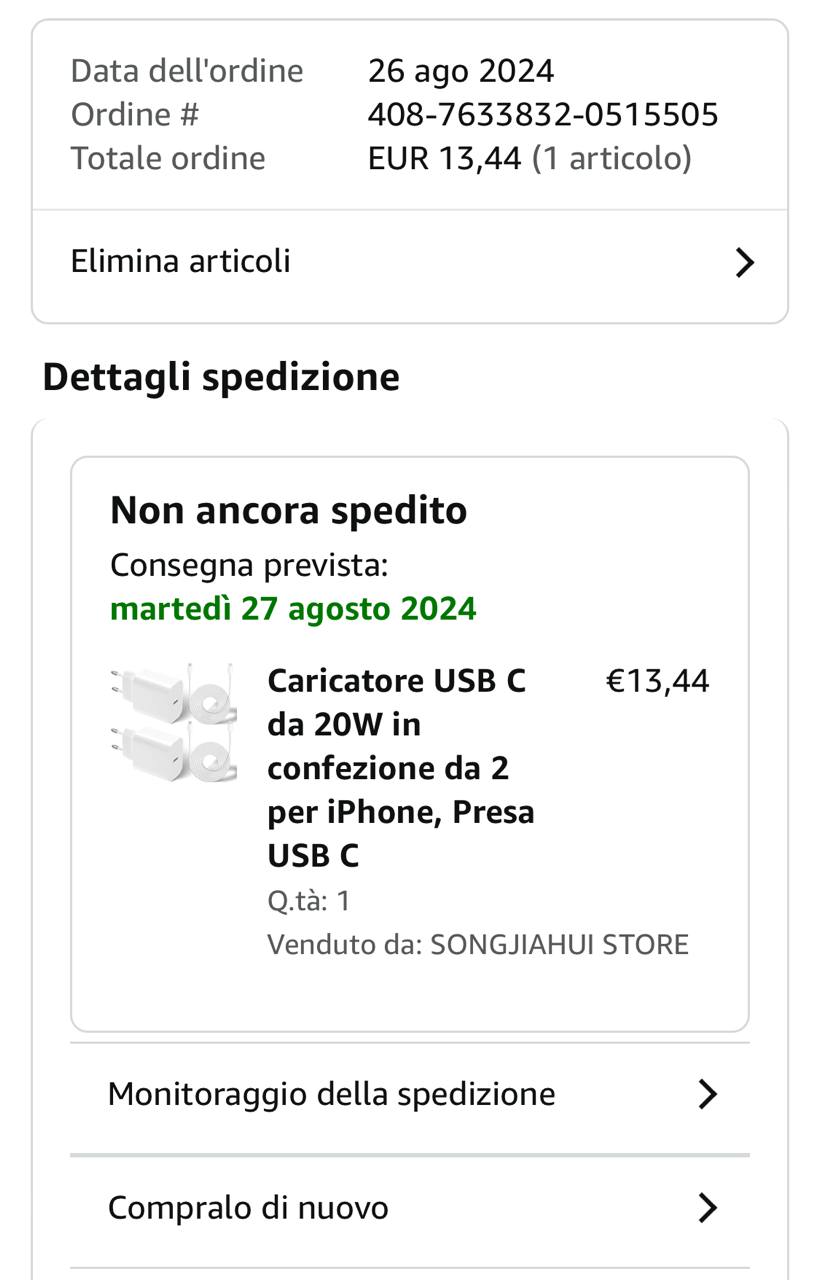The image size is (820, 1280).
Task: Click the Q.tà: 1 quantity text
Action: 308,901
